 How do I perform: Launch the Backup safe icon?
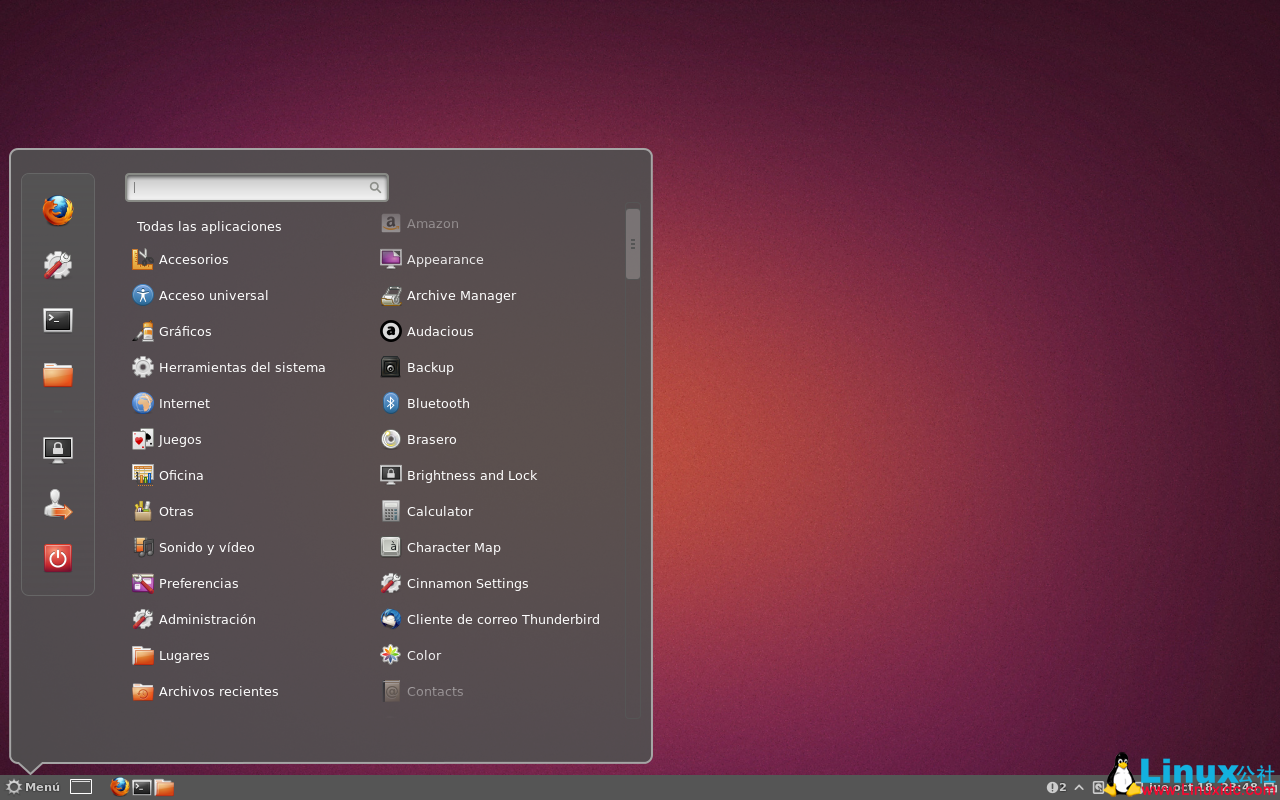(x=391, y=367)
